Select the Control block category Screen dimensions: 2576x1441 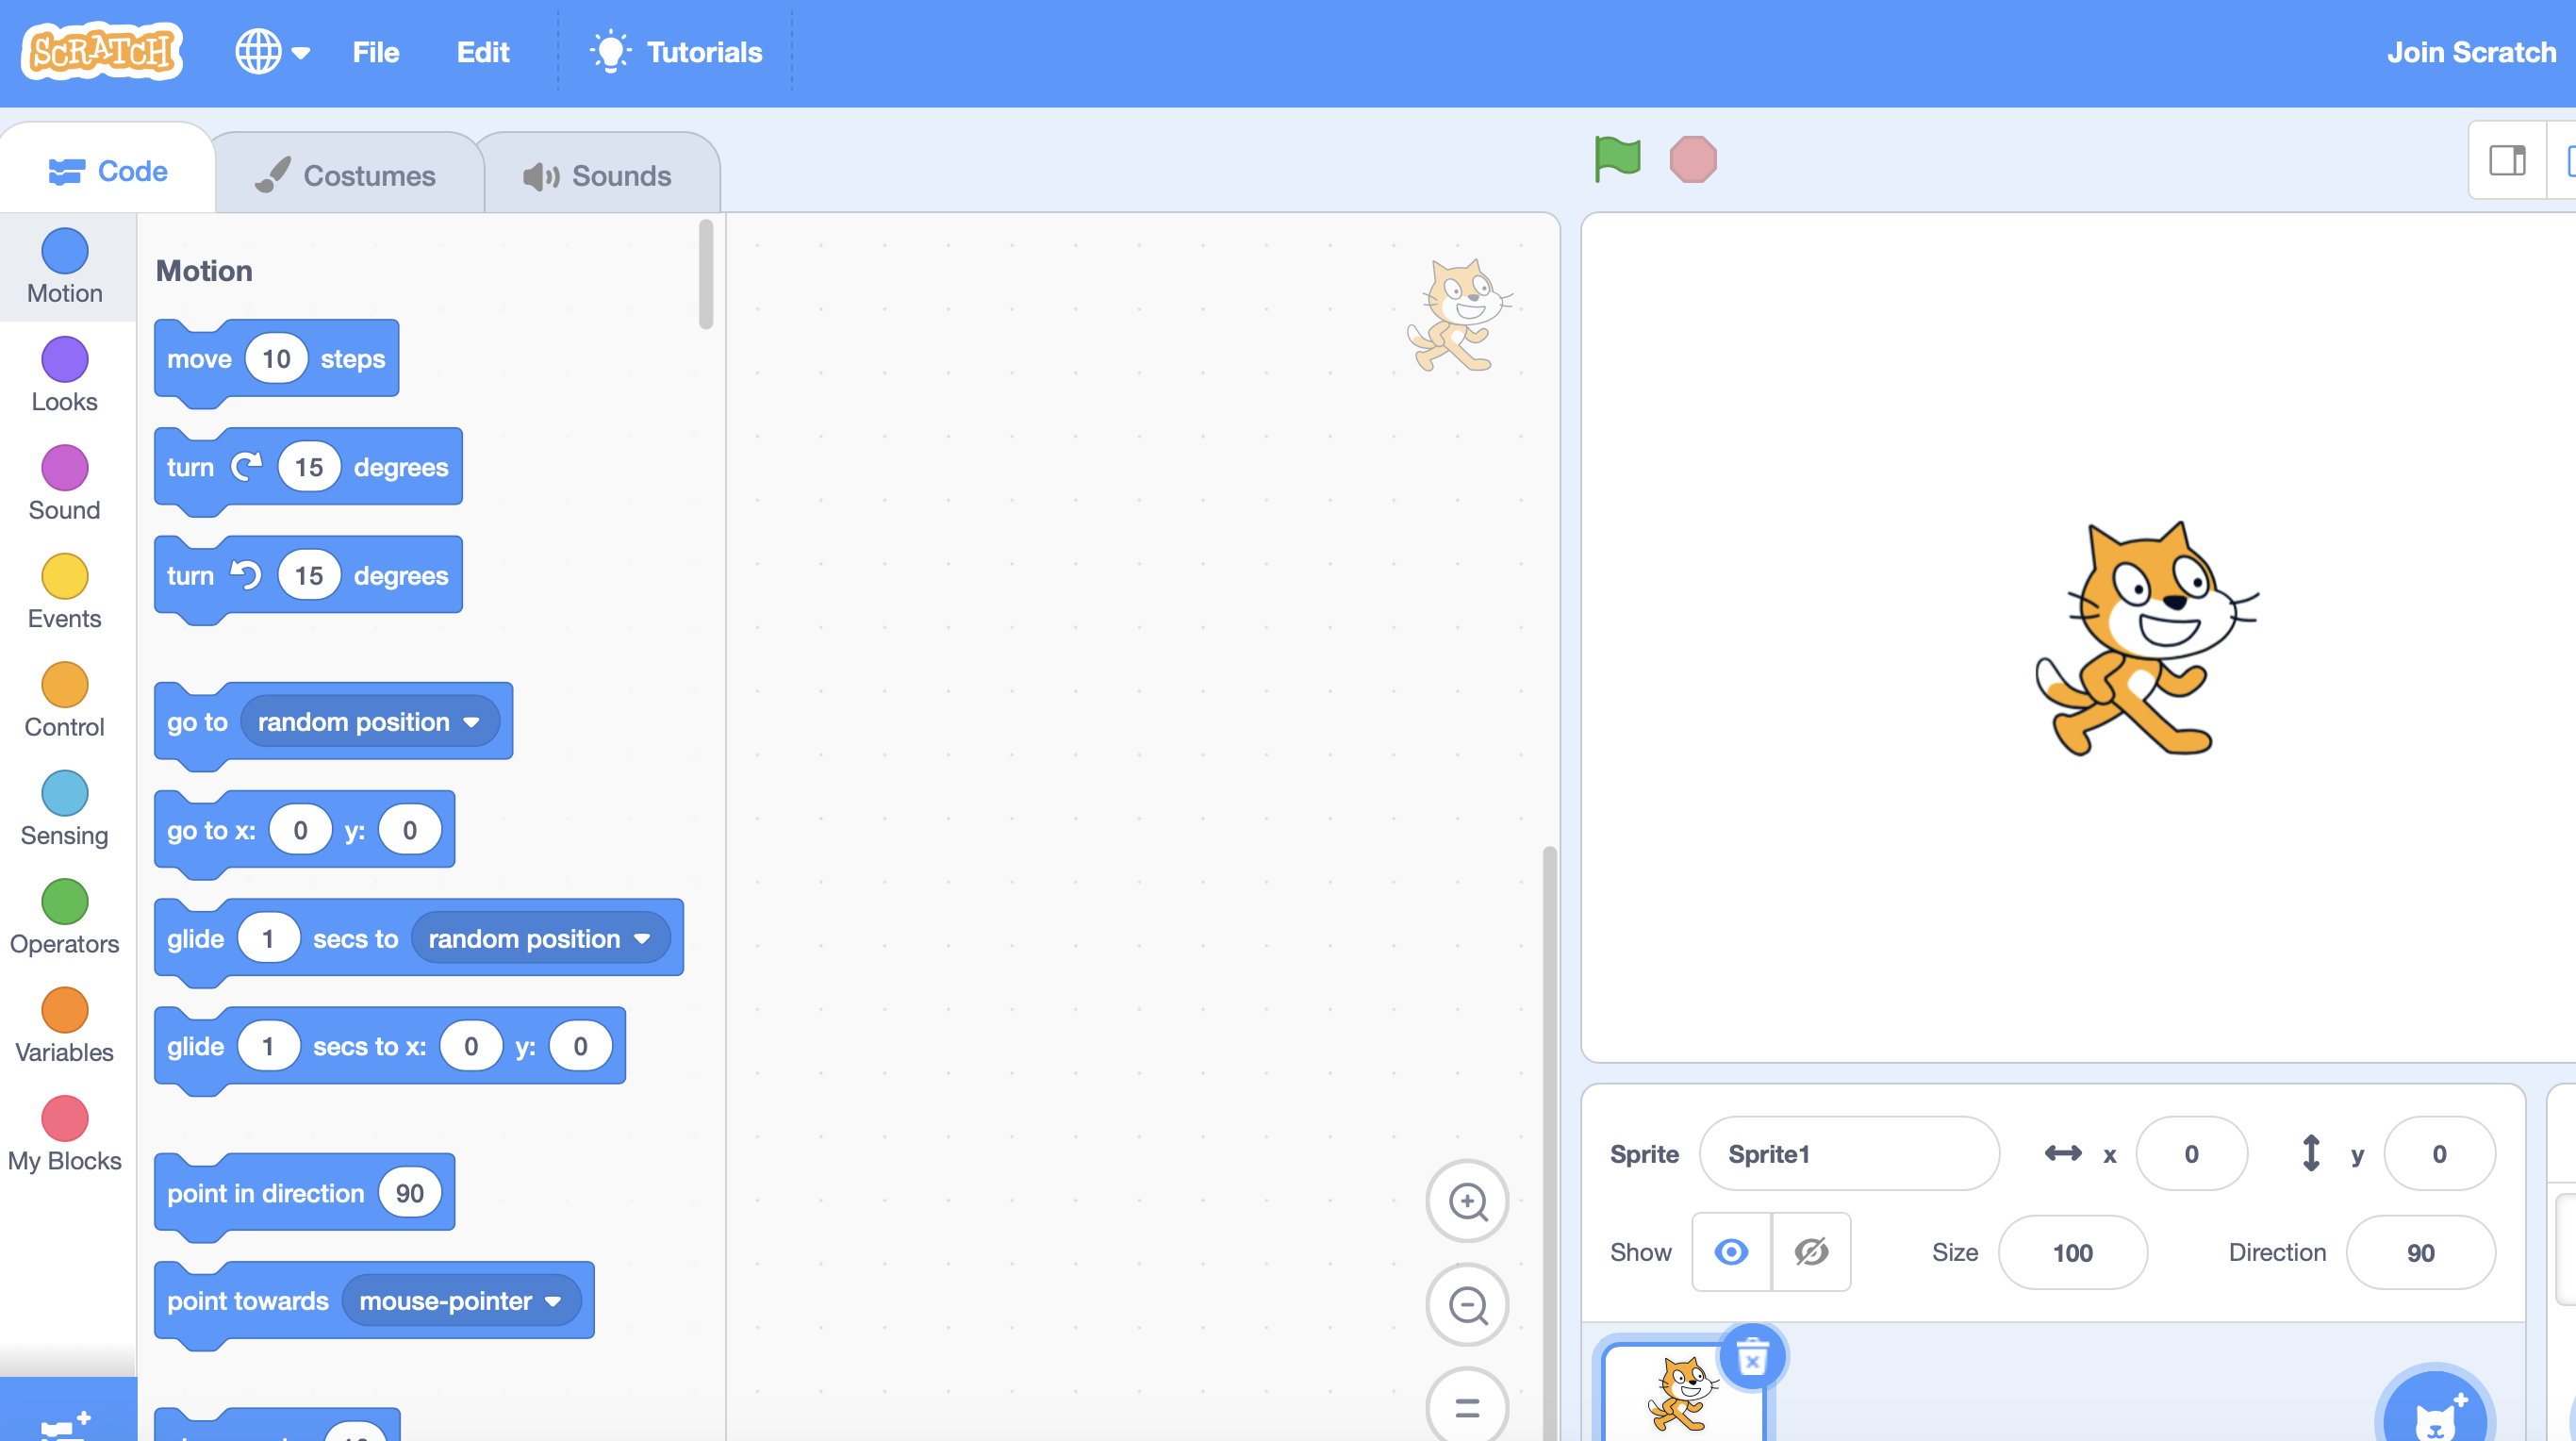click(65, 700)
